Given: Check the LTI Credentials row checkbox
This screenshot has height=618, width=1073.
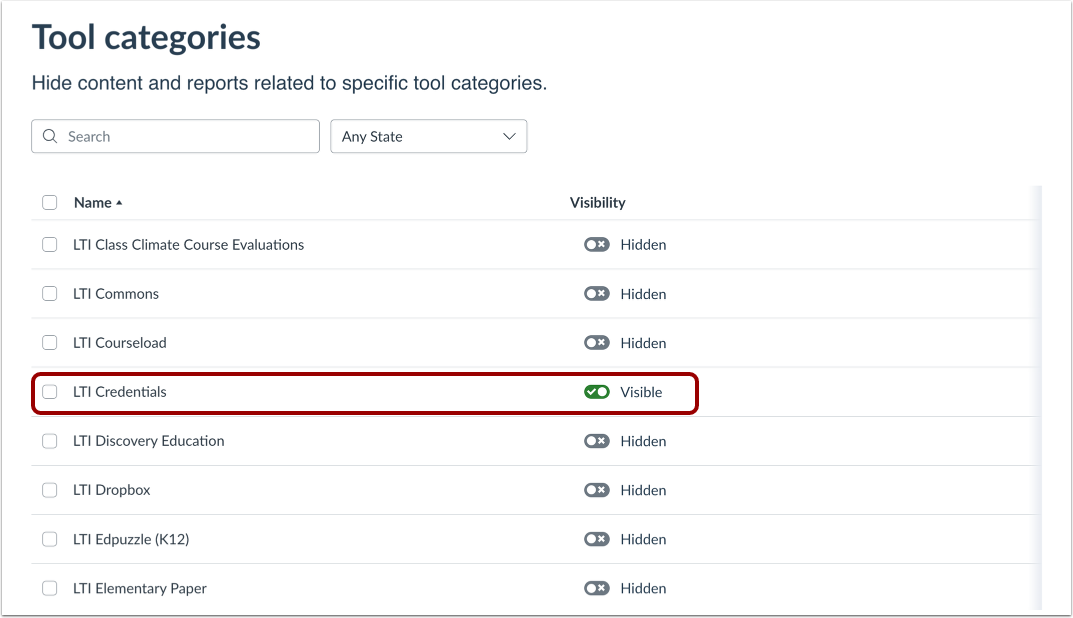Looking at the screenshot, I should pos(49,392).
